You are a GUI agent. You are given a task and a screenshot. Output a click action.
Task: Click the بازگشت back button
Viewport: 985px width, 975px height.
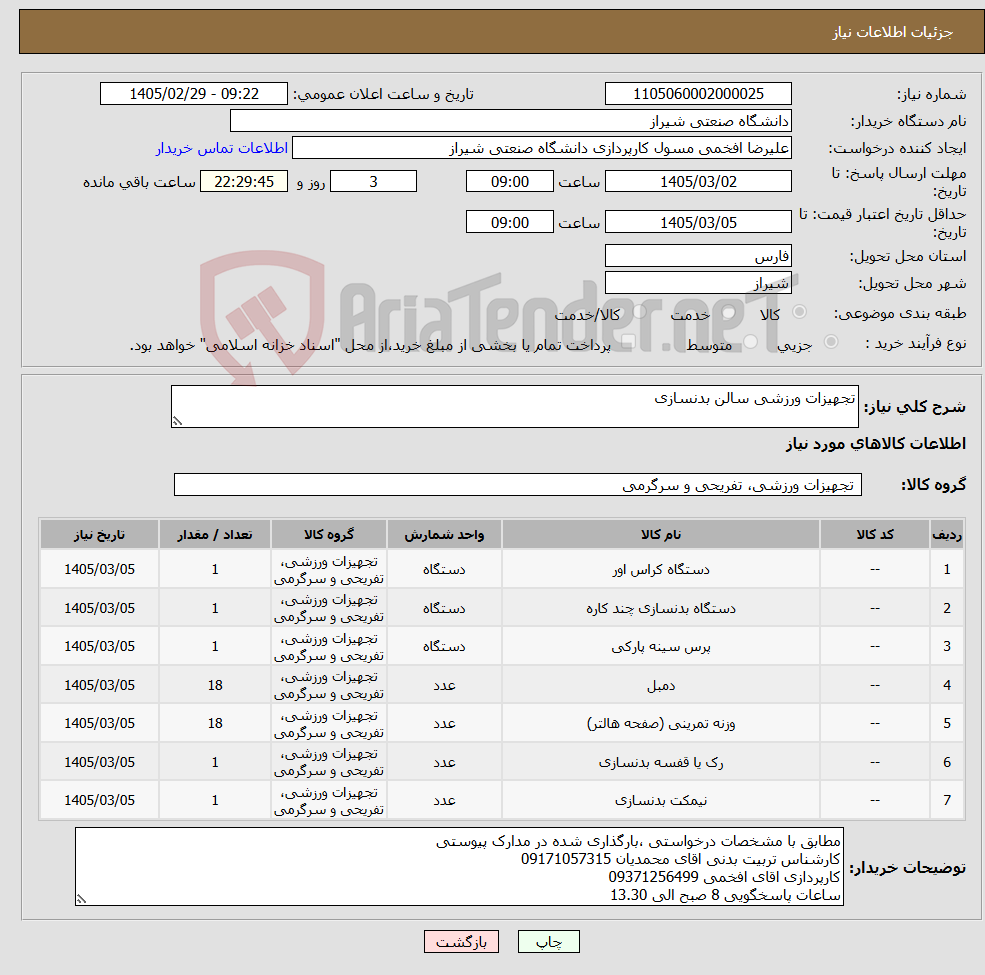click(x=461, y=942)
